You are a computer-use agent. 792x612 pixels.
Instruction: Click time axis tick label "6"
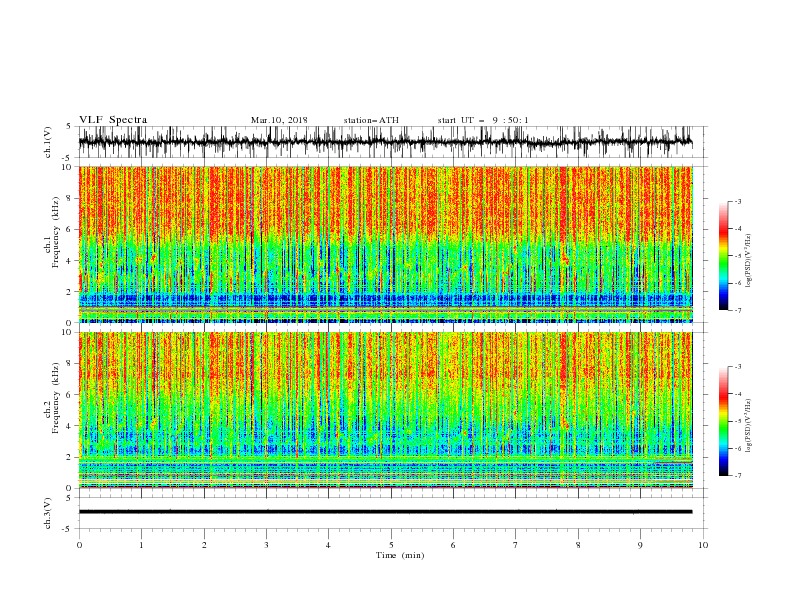pos(453,545)
